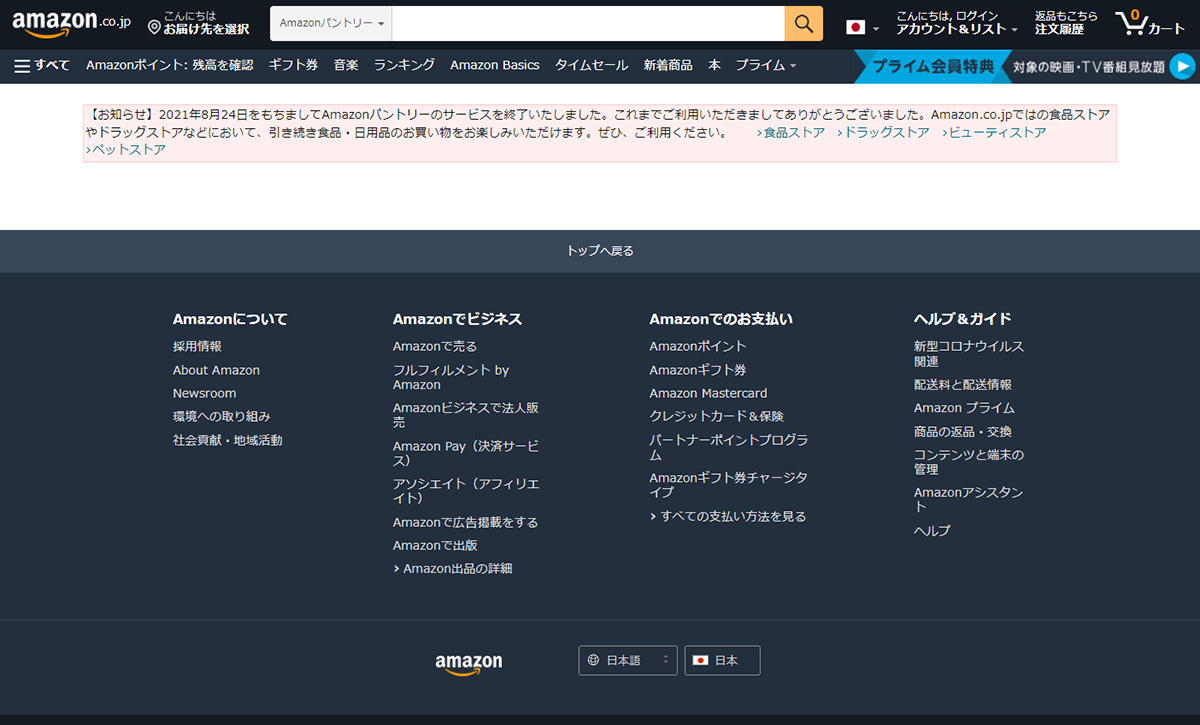Viewport: 1200px width, 725px height.
Task: Open 社会貢献・地域活動 footer link
Action: 228,440
